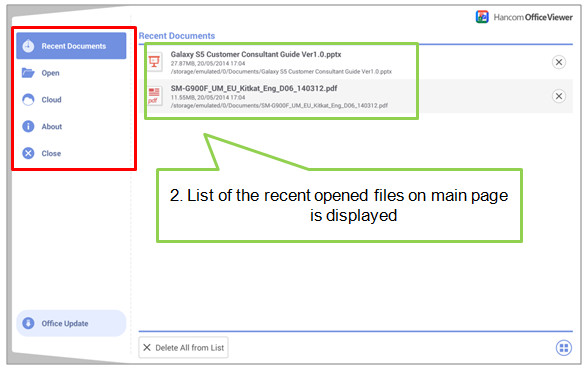Click the Close X circle icon
This screenshot has height=368, width=587.
[28, 153]
